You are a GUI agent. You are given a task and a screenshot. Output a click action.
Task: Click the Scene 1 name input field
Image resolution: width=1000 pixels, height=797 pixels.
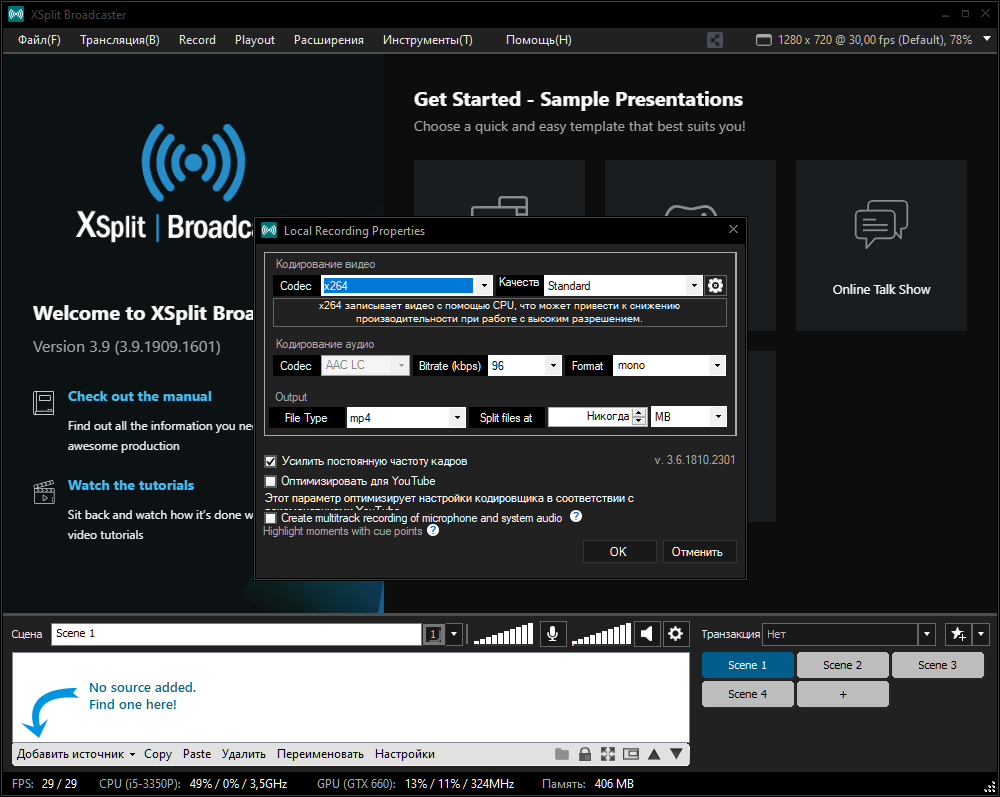[x=236, y=634]
